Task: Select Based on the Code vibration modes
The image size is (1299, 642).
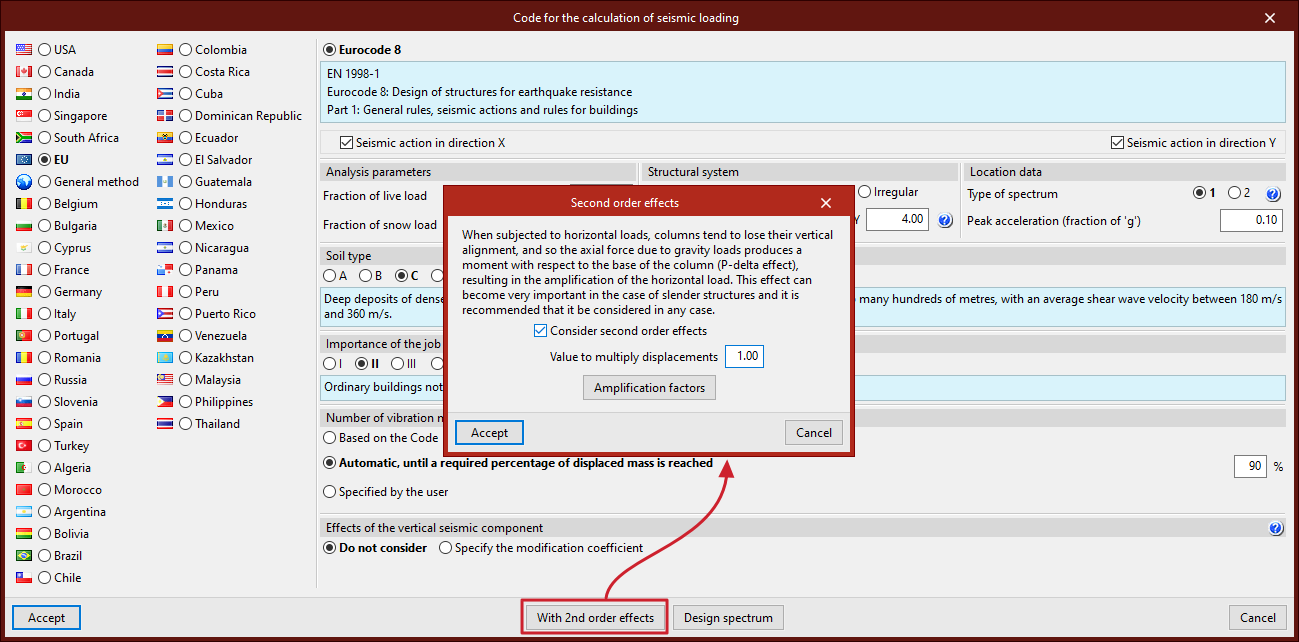Action: coord(330,438)
